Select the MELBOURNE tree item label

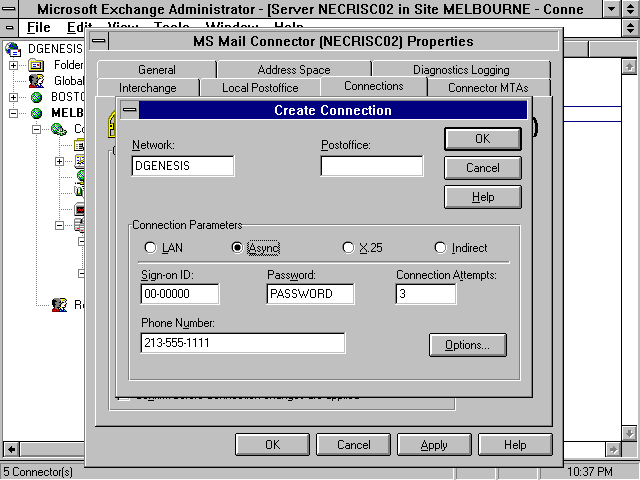tap(67, 113)
